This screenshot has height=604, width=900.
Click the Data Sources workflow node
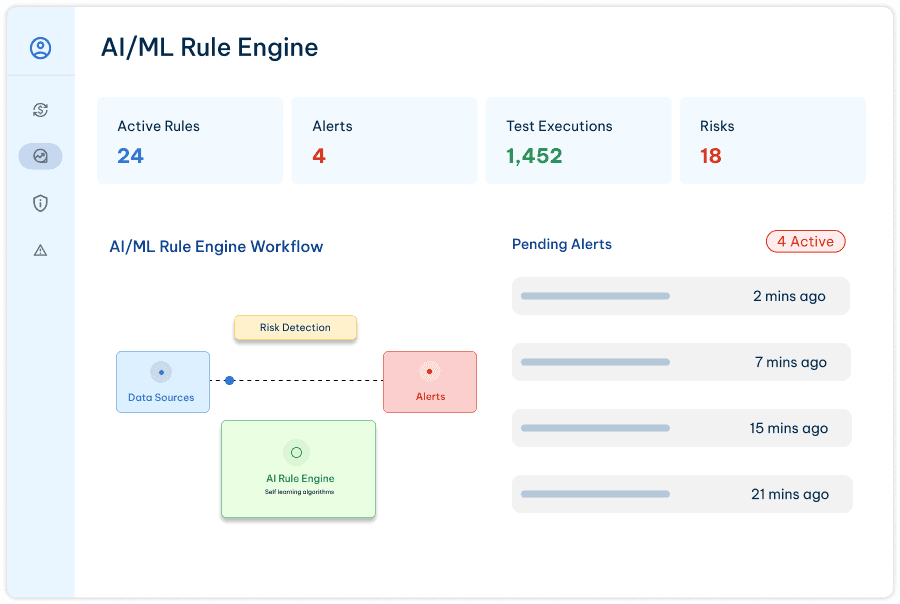click(162, 382)
